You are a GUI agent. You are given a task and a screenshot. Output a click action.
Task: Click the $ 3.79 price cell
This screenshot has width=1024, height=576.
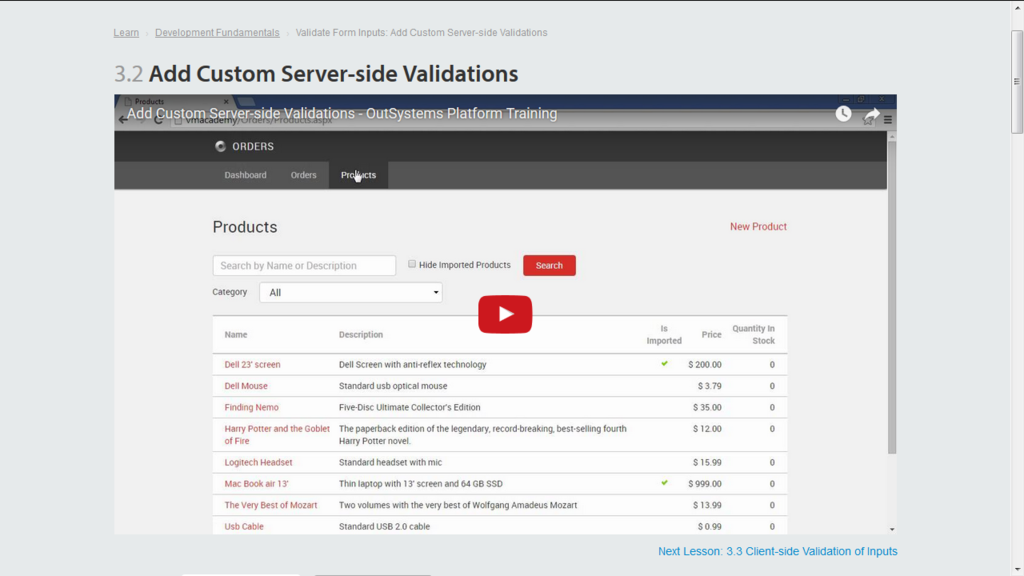coord(709,386)
